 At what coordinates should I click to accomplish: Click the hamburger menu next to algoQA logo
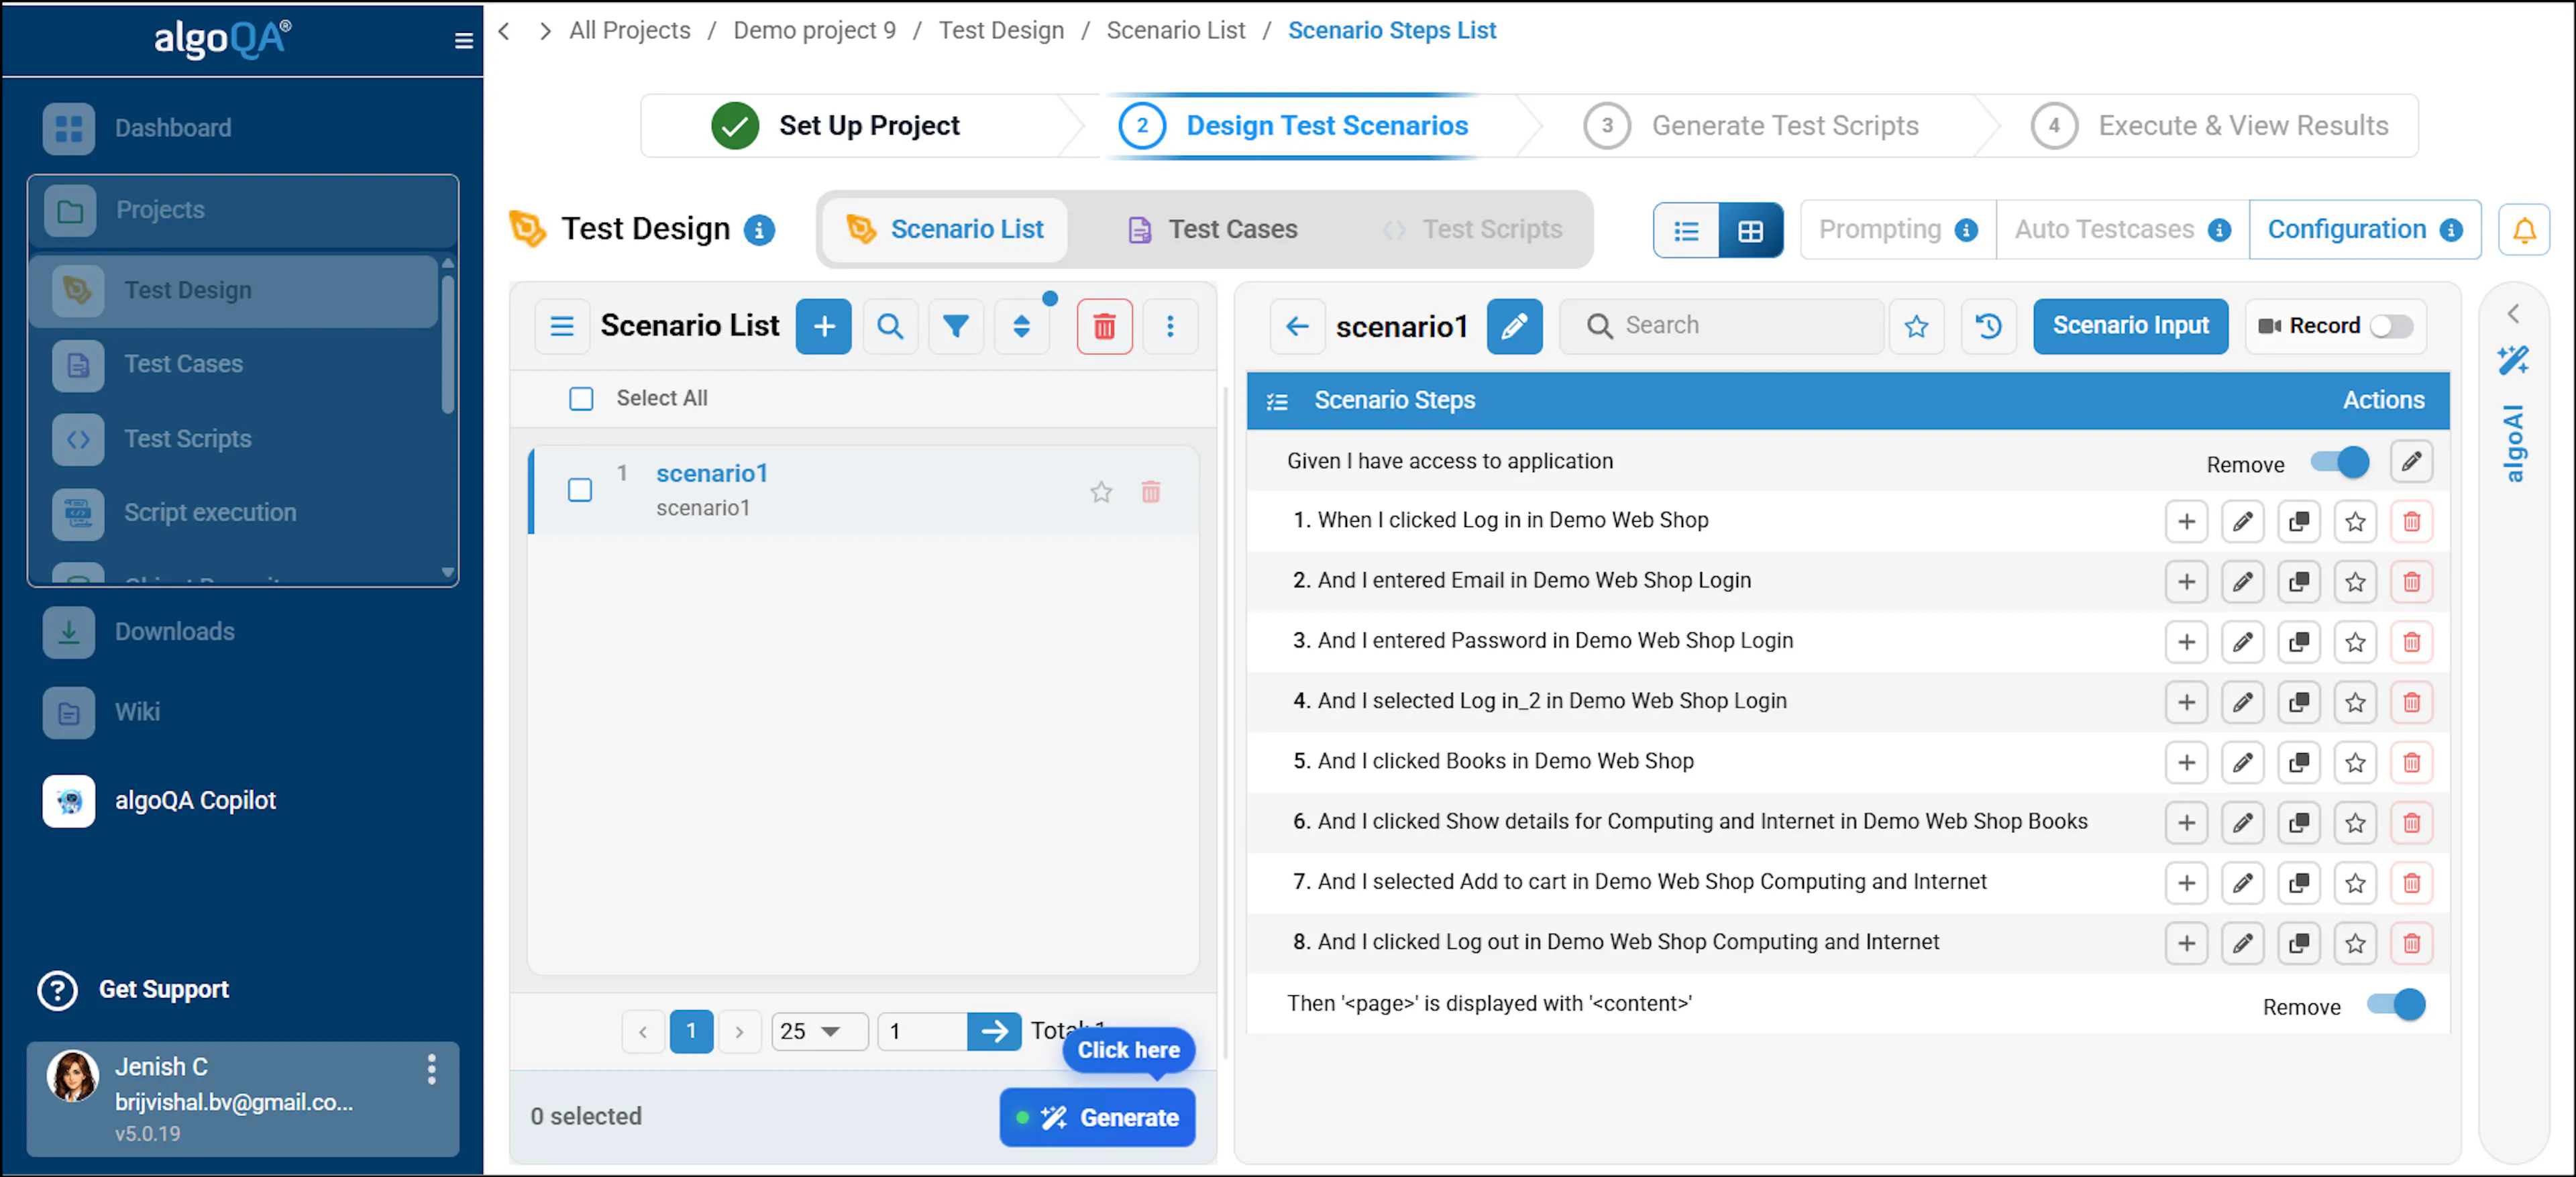[463, 40]
